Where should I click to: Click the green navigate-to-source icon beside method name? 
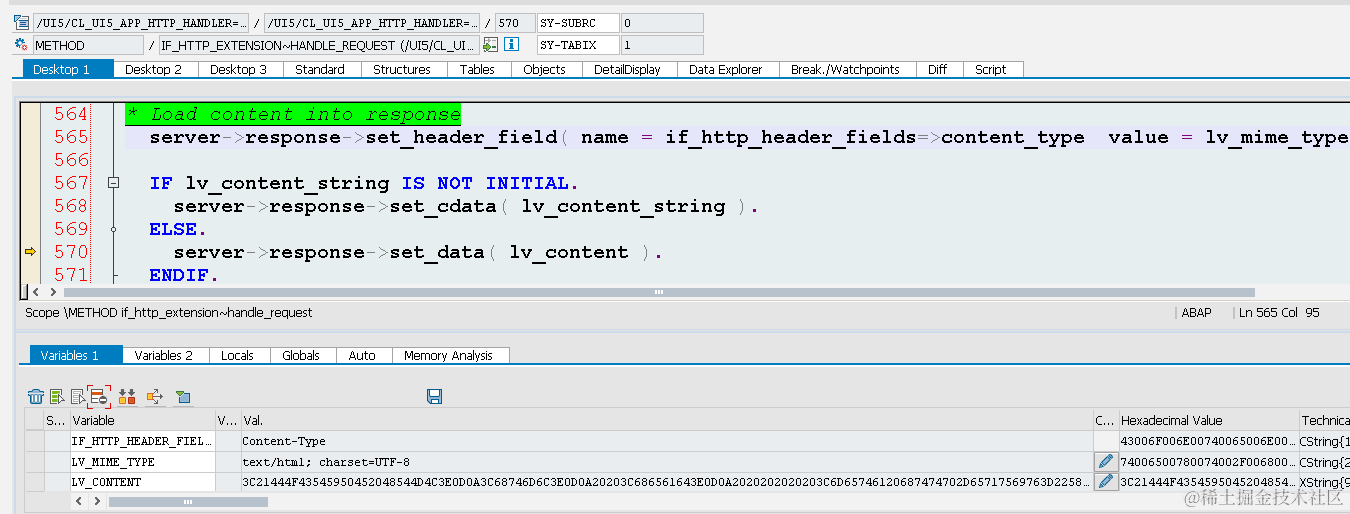point(490,45)
